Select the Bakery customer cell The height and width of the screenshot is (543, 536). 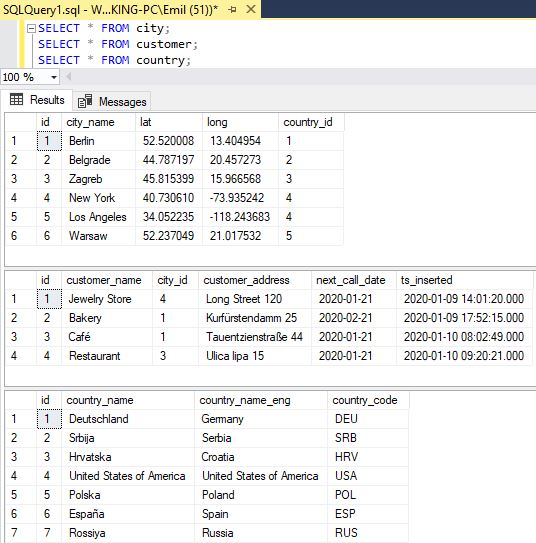coord(107,318)
